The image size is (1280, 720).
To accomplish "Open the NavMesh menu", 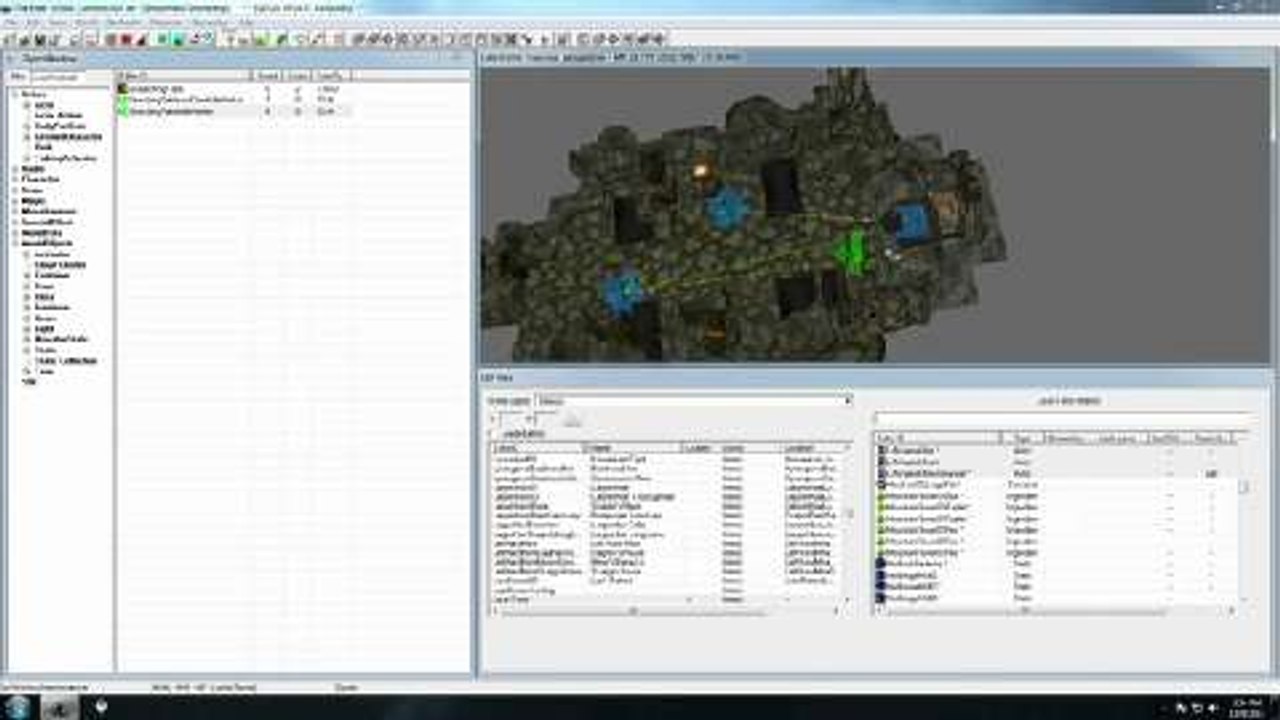I will 124,22.
